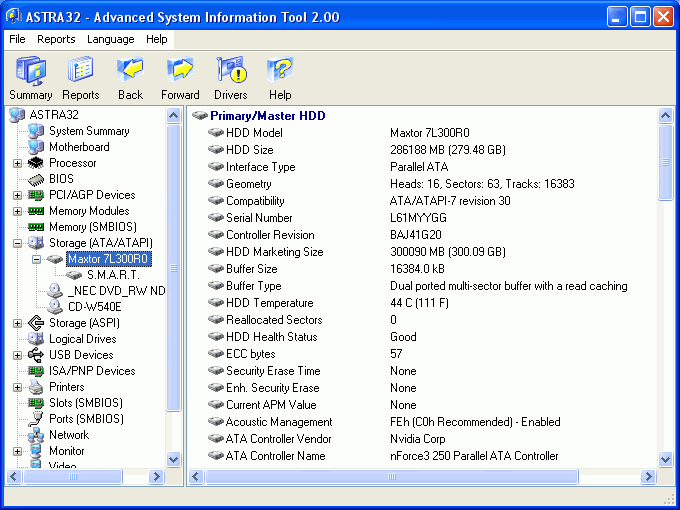
Task: Select the Maxtor 7L300R0 tree item
Action: tap(108, 259)
